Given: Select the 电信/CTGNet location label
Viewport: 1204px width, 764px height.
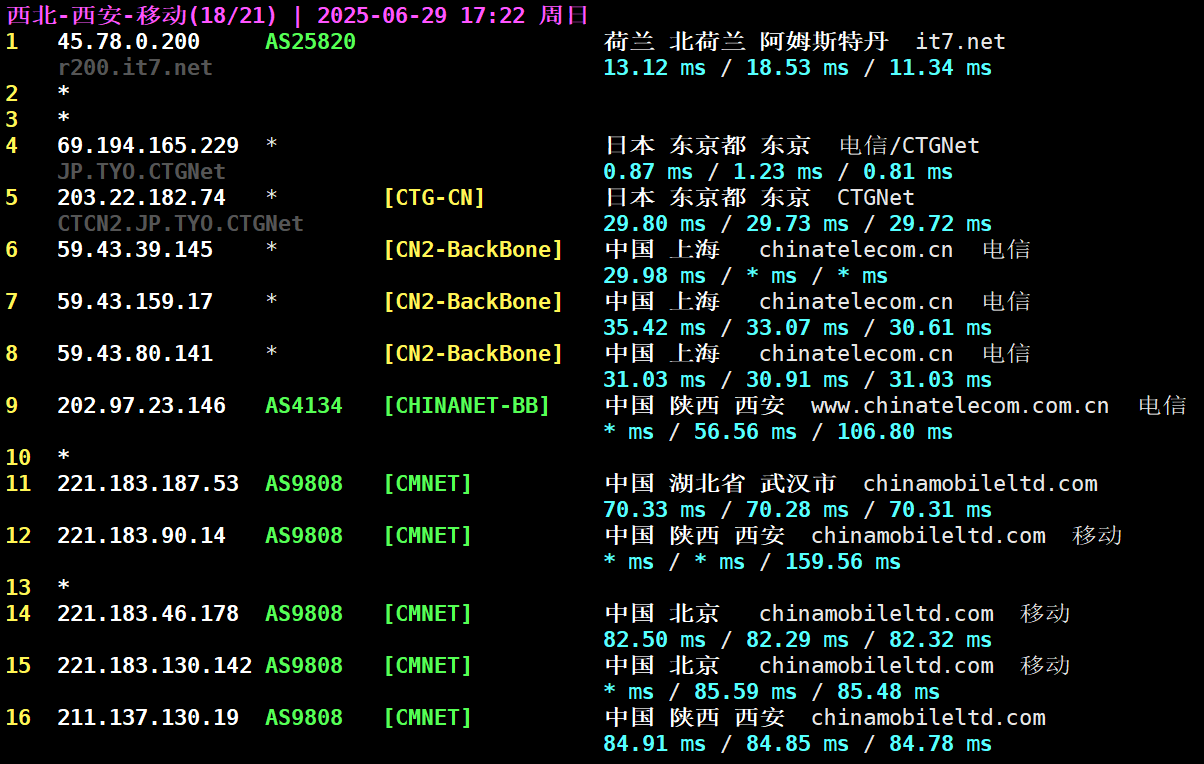Looking at the screenshot, I should pyautogui.click(x=909, y=145).
